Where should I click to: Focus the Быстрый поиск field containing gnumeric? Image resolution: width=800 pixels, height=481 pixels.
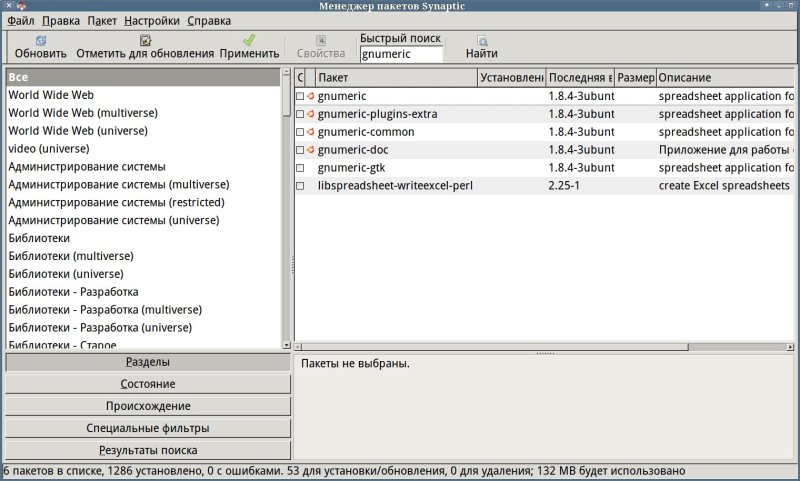click(401, 54)
